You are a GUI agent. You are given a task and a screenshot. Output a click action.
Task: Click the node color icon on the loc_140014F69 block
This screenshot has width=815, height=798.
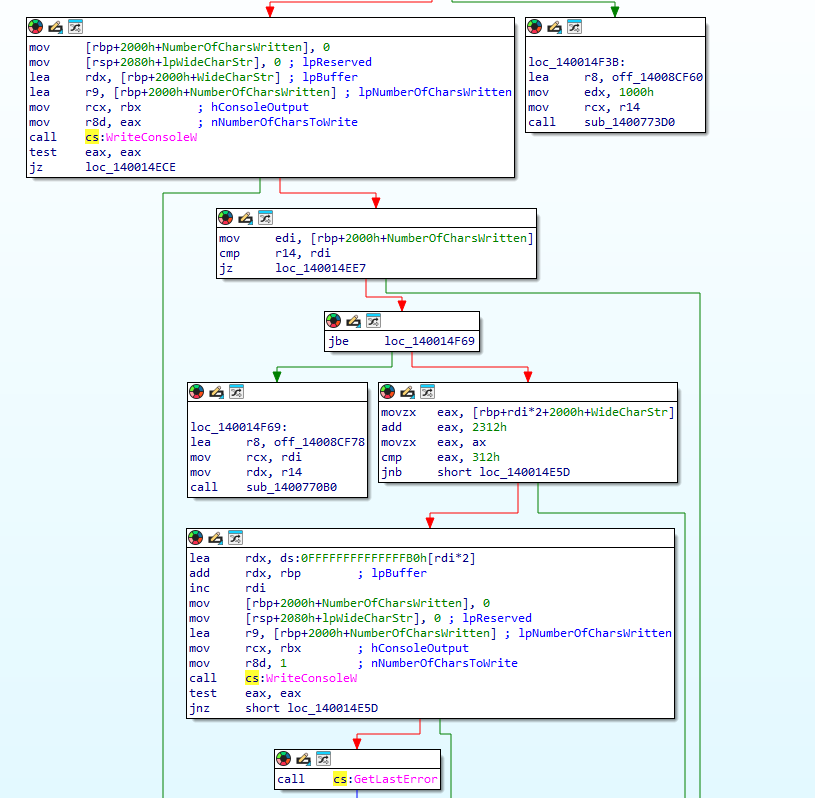tap(197, 391)
